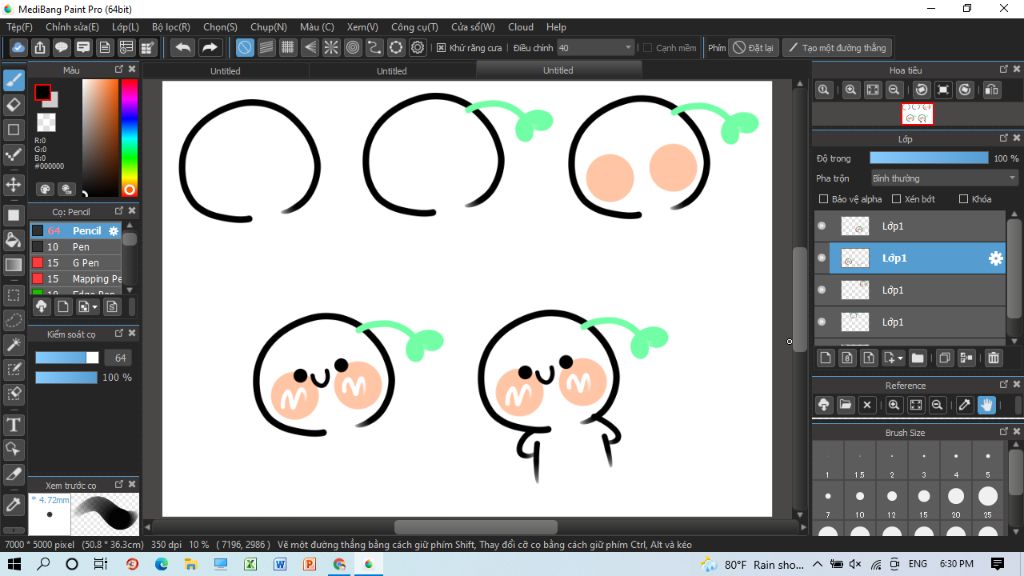Select the Gradient tool
This screenshot has width=1024, height=576.
tap(14, 264)
